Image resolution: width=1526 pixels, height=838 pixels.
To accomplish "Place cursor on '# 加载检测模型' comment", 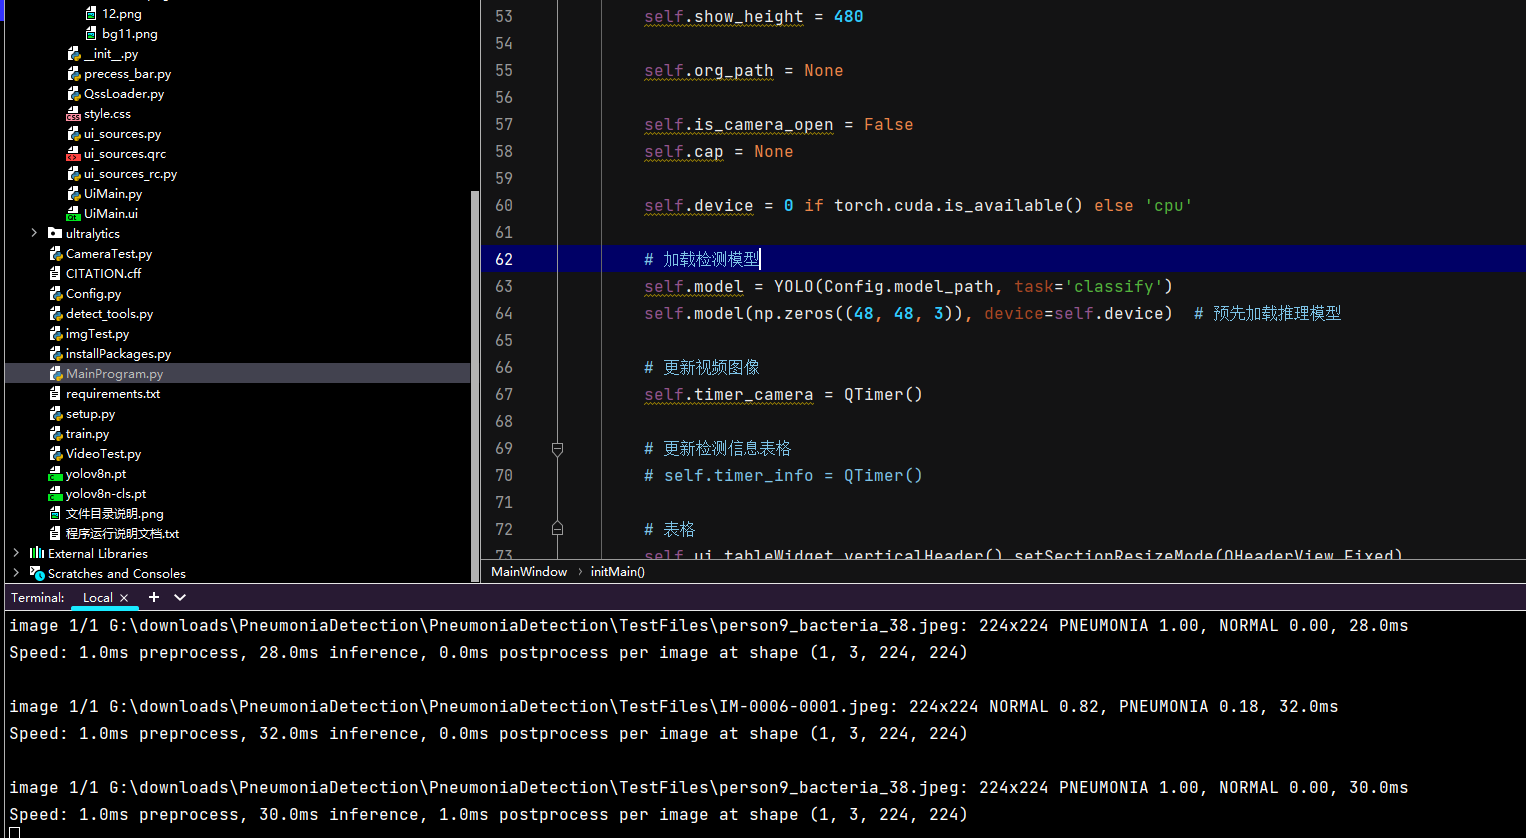I will pos(702,259).
